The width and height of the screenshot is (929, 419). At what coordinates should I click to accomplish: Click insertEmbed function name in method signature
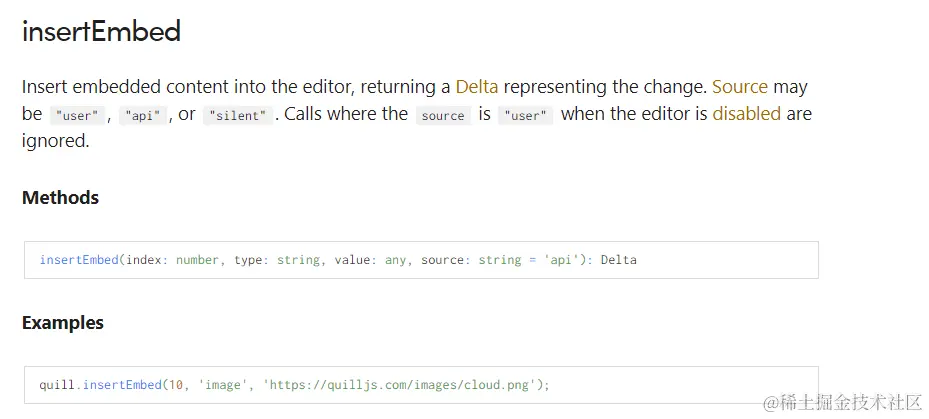click(x=79, y=260)
